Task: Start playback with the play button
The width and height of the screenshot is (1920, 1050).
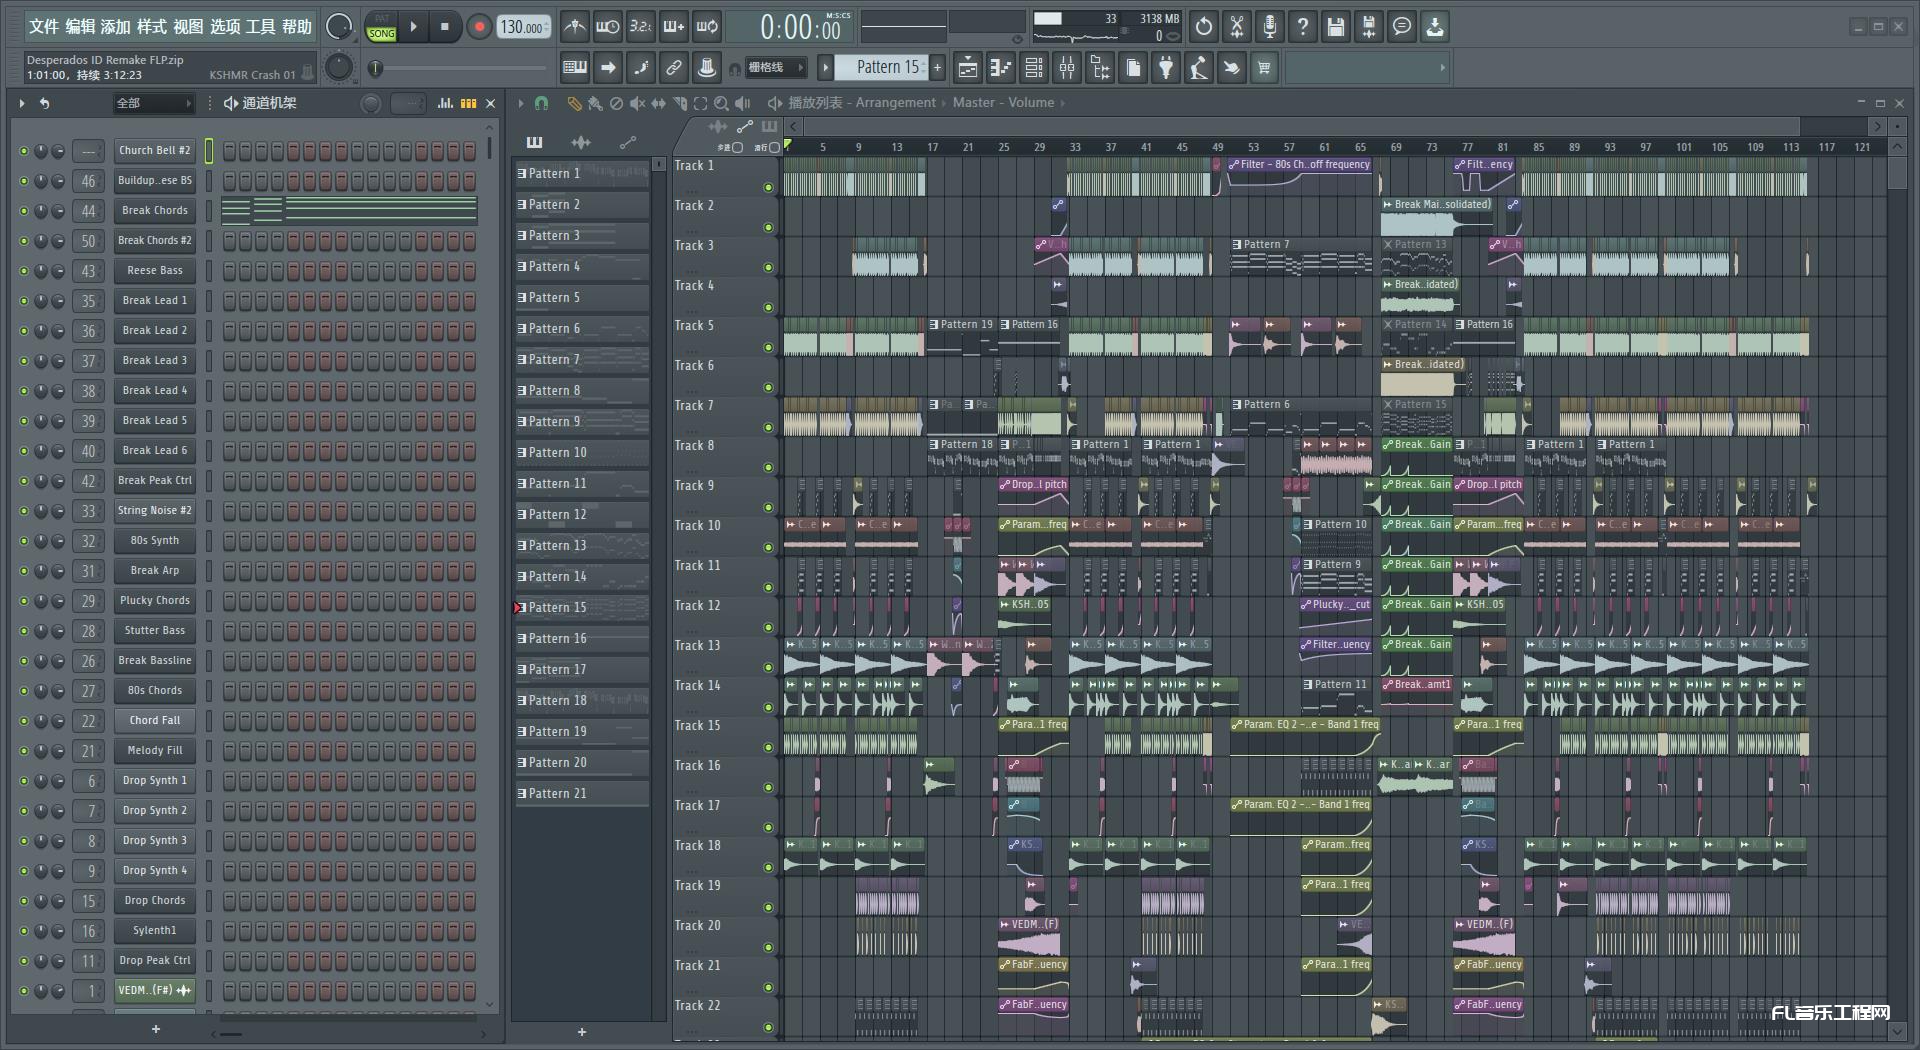Action: pos(413,27)
